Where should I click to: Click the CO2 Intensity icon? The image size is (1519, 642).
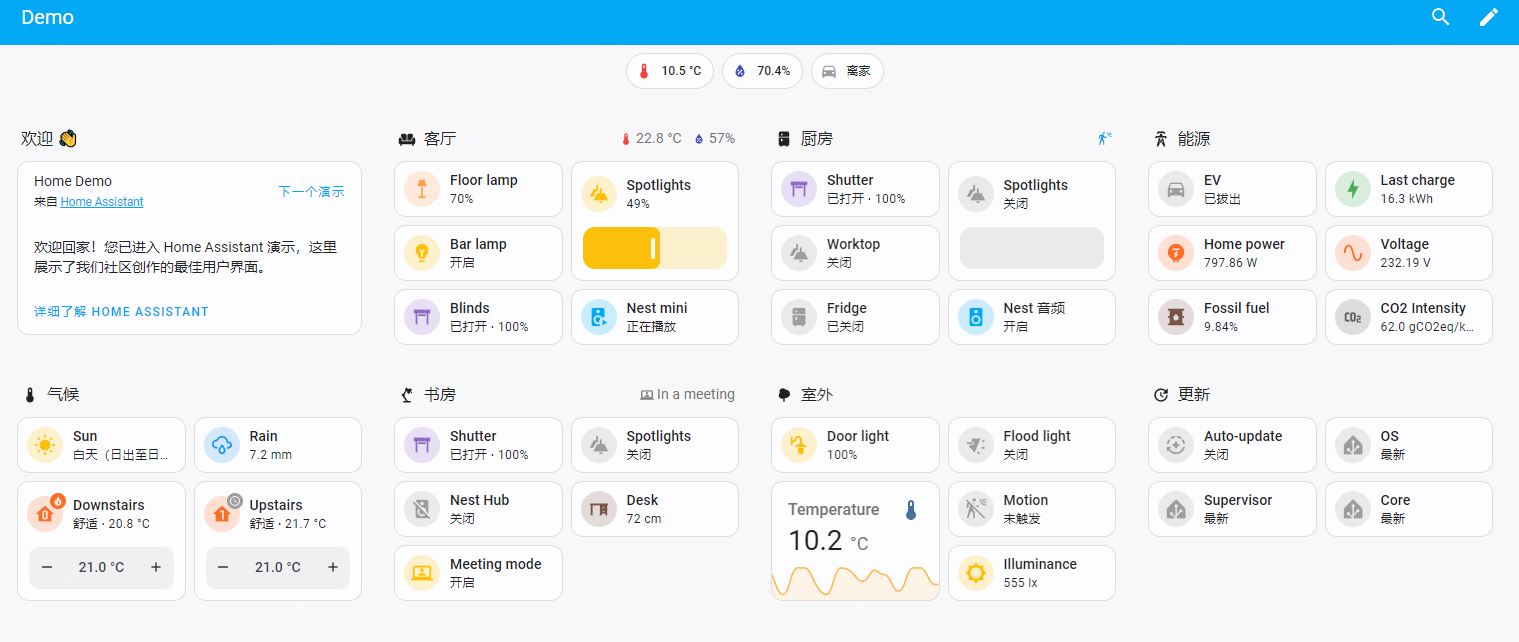1352,317
